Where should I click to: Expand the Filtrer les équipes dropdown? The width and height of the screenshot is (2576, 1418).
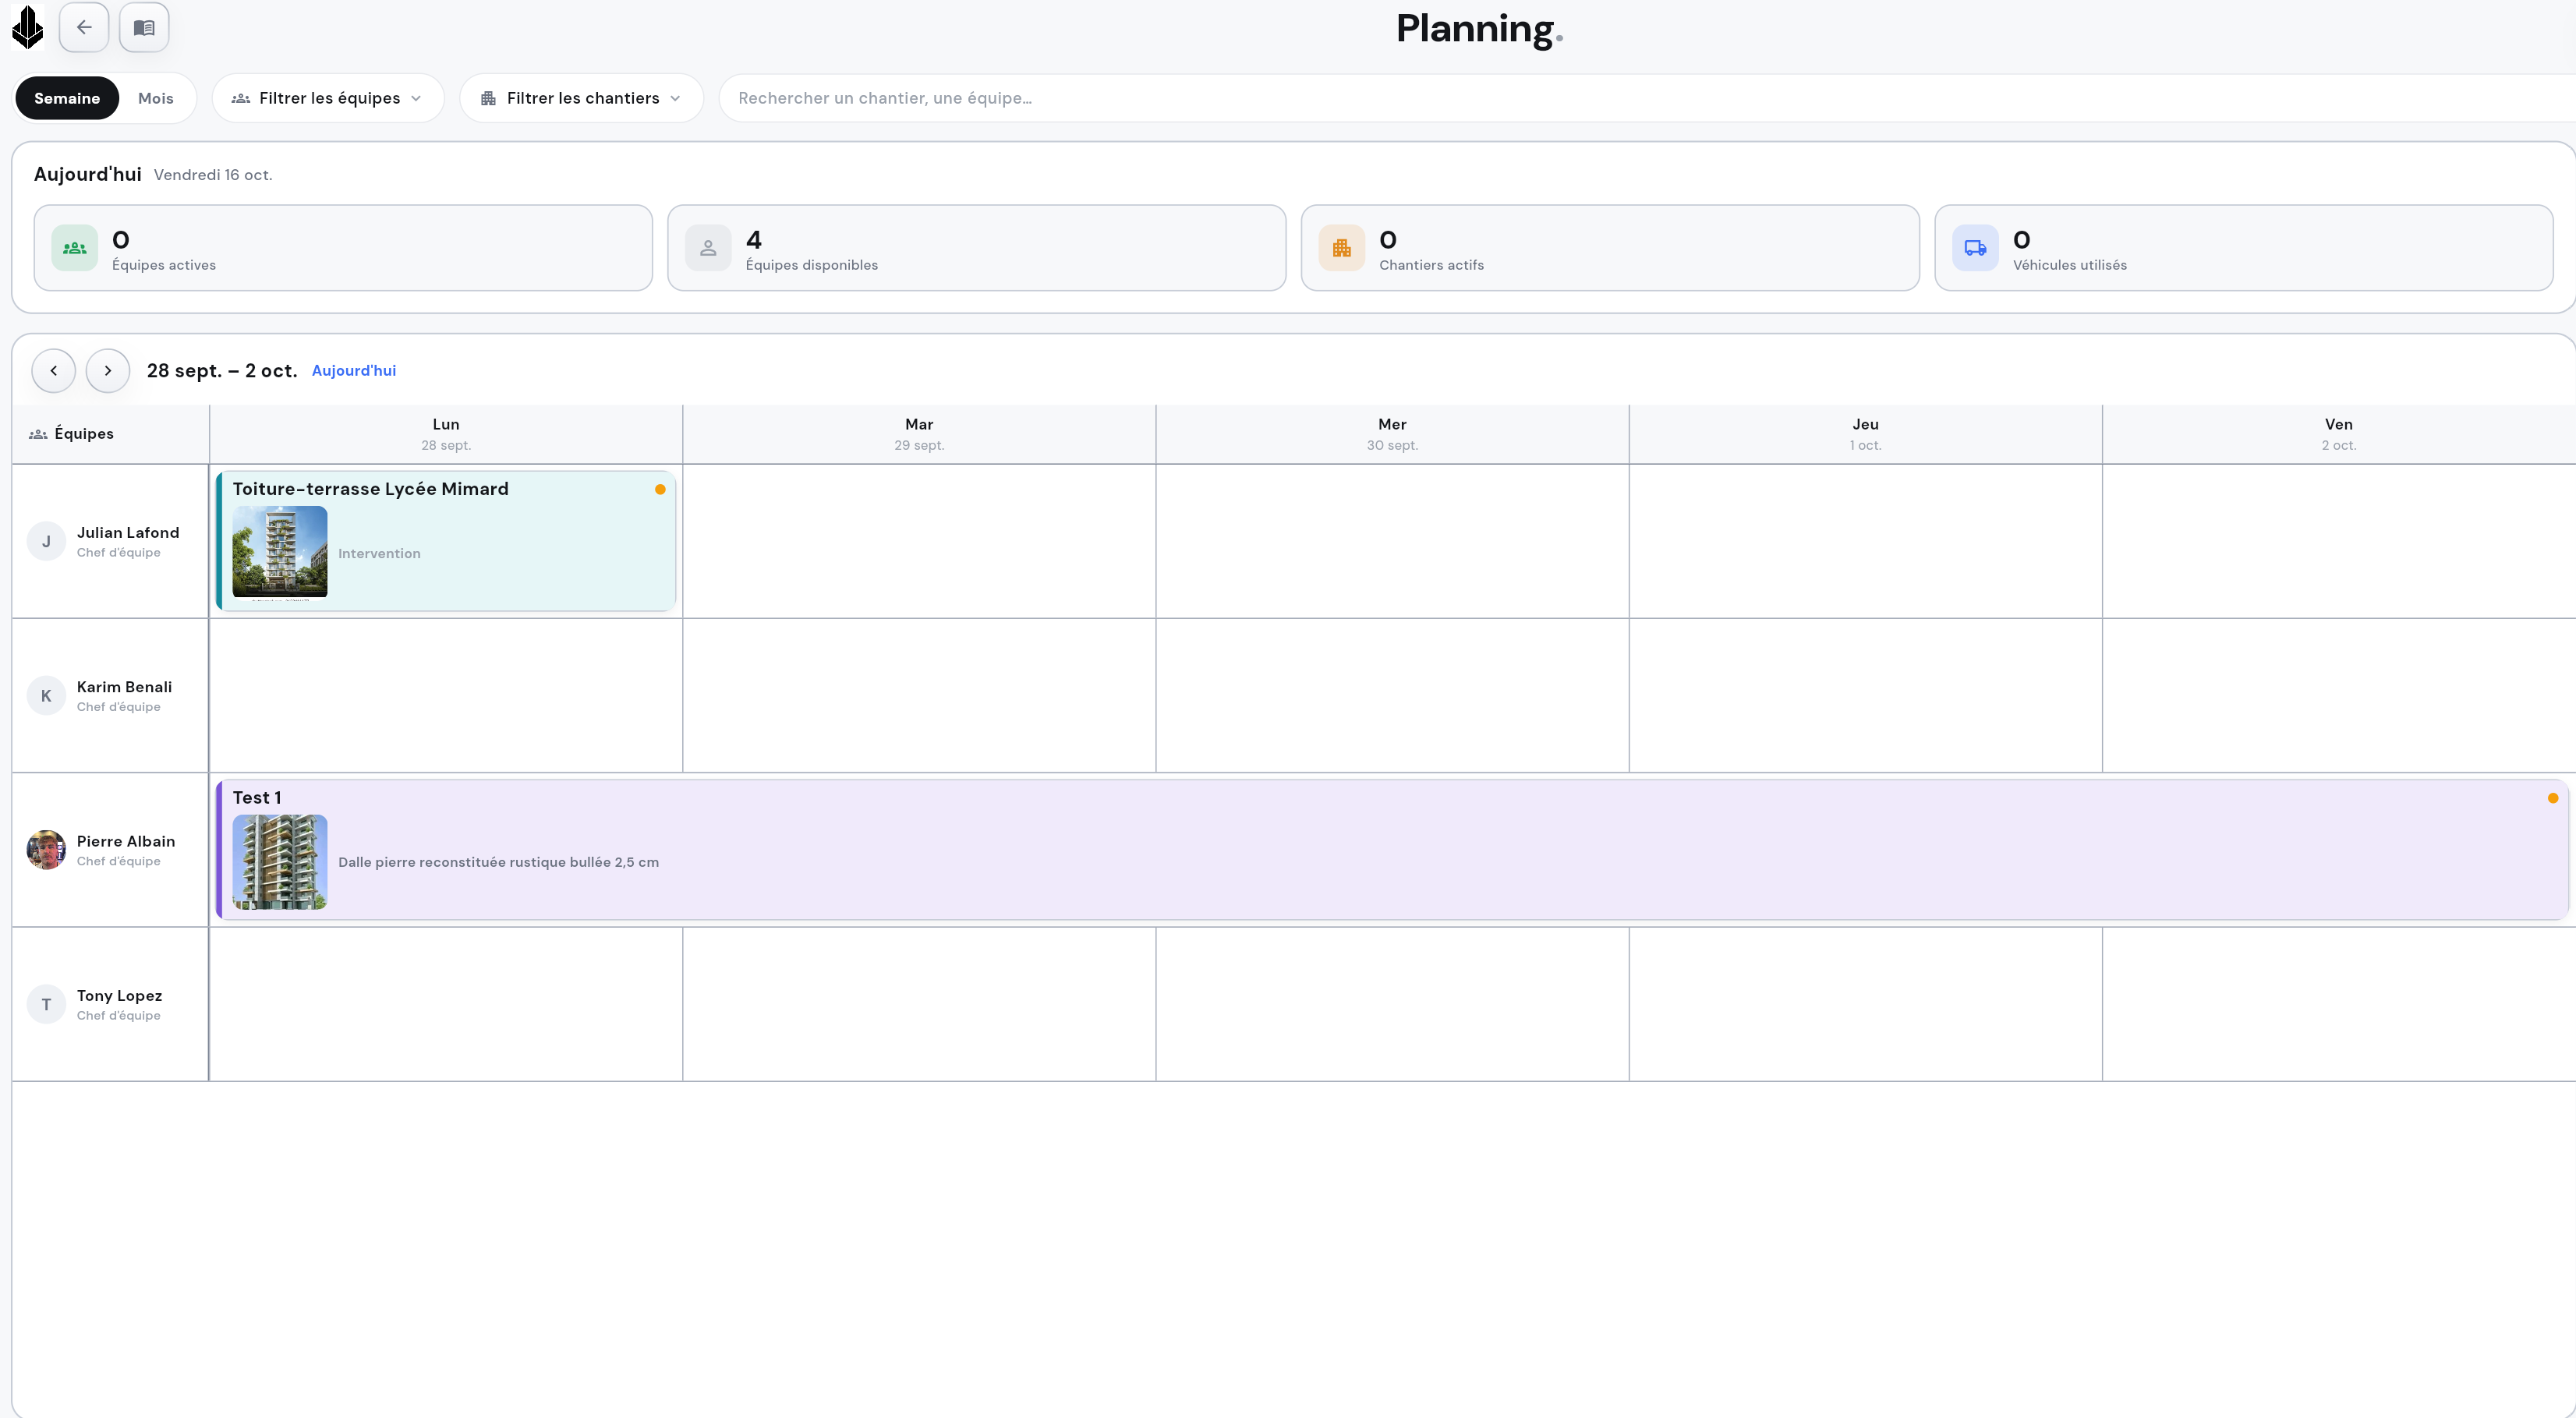coord(328,98)
